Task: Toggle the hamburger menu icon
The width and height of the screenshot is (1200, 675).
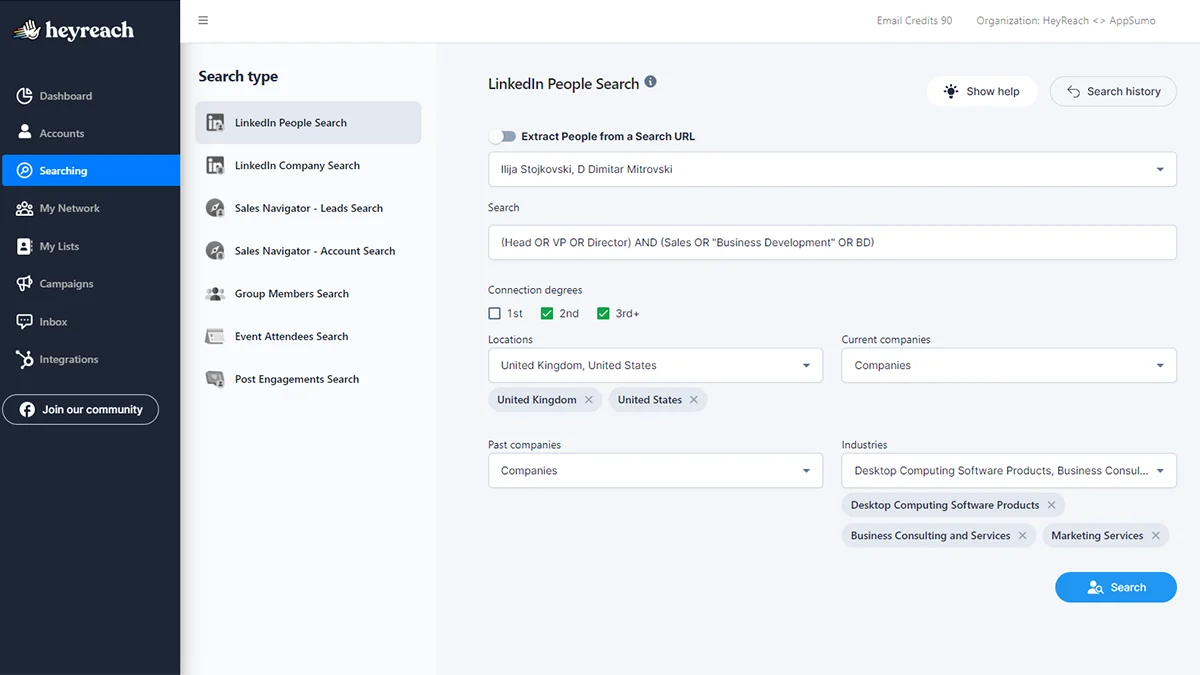Action: pos(203,20)
